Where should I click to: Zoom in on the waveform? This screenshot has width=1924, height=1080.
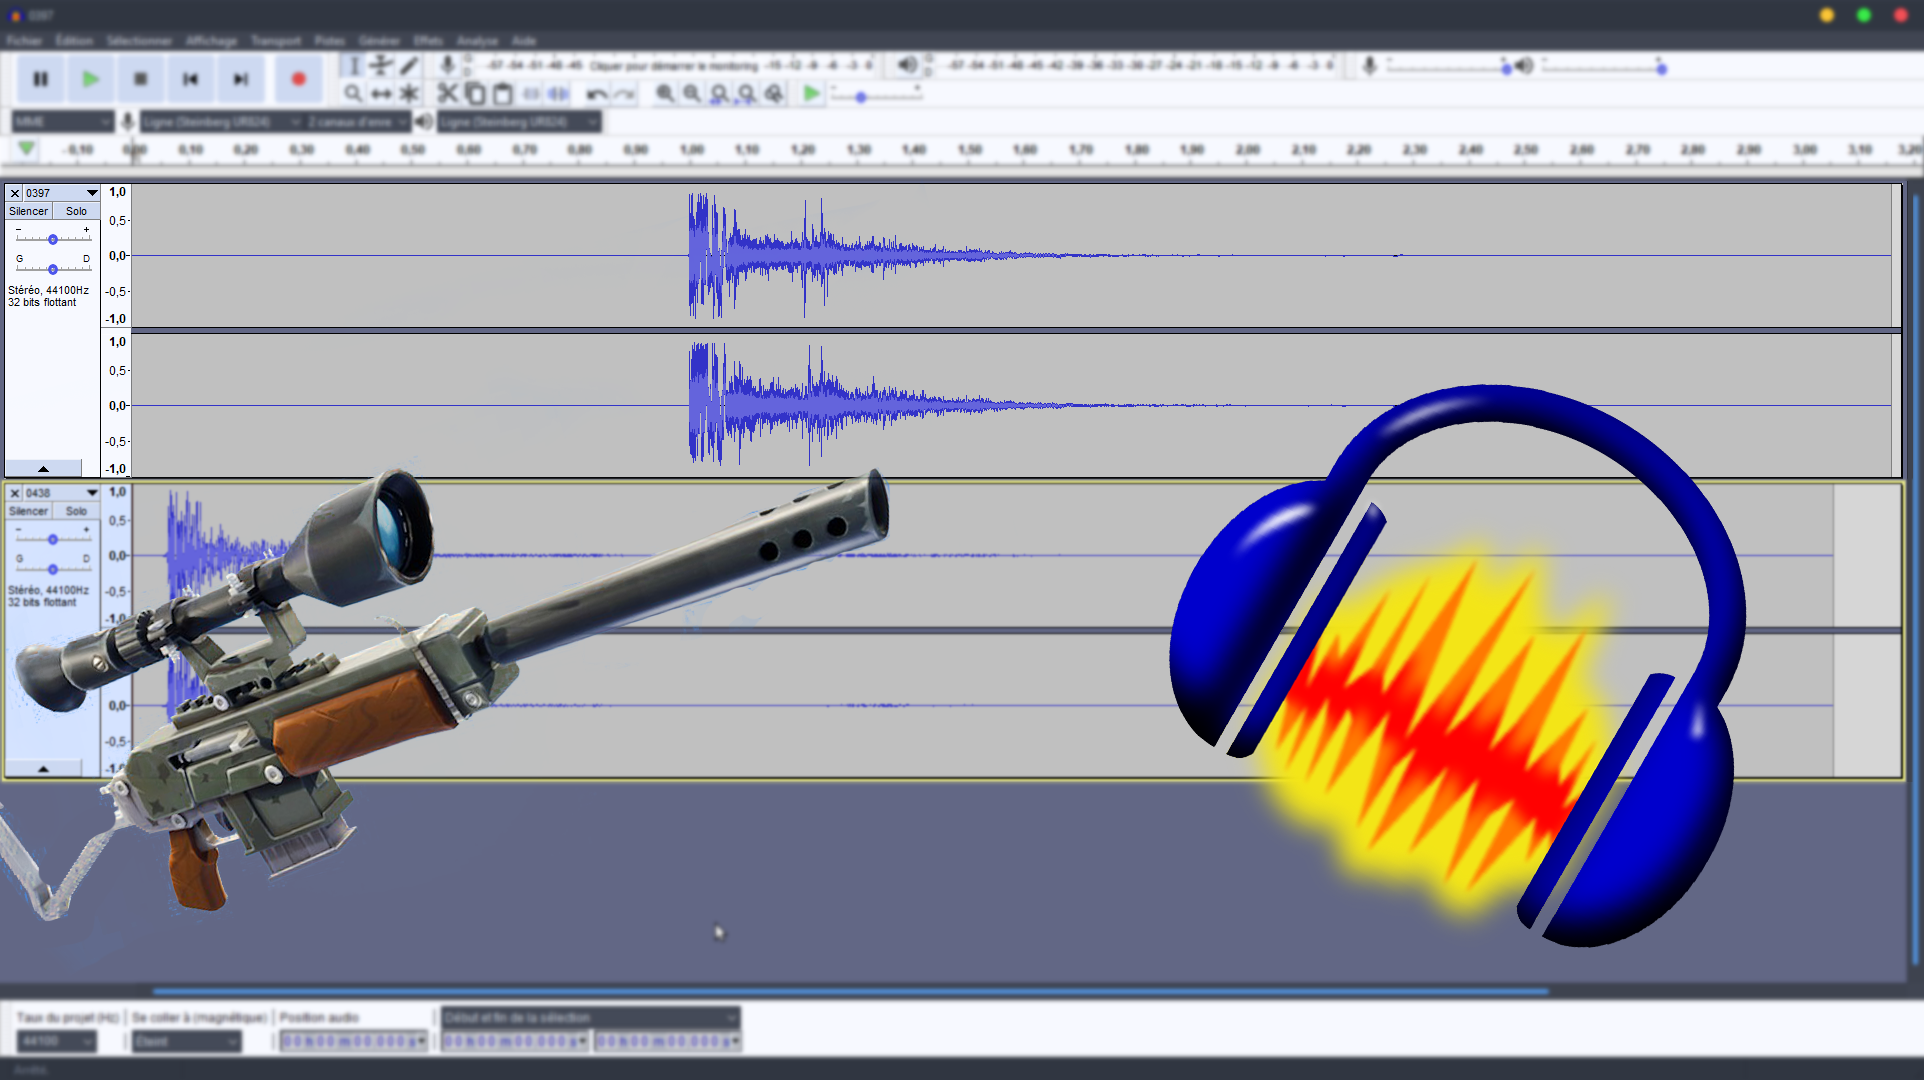tap(665, 94)
